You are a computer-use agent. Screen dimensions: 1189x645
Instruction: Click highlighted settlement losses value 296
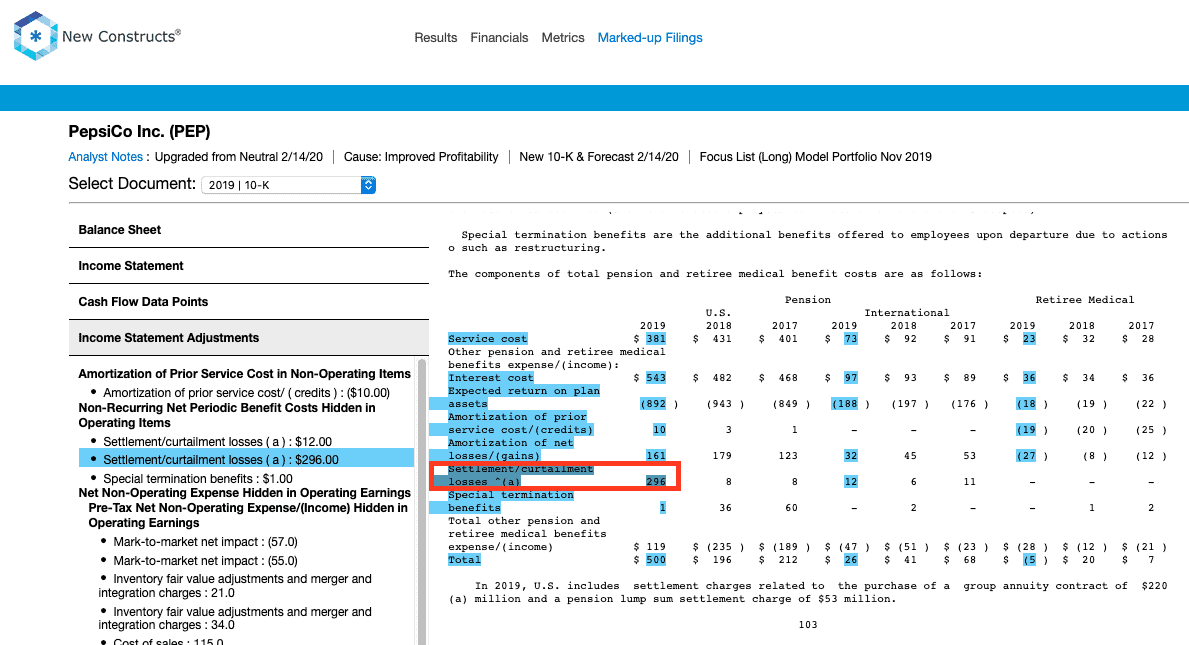656,482
